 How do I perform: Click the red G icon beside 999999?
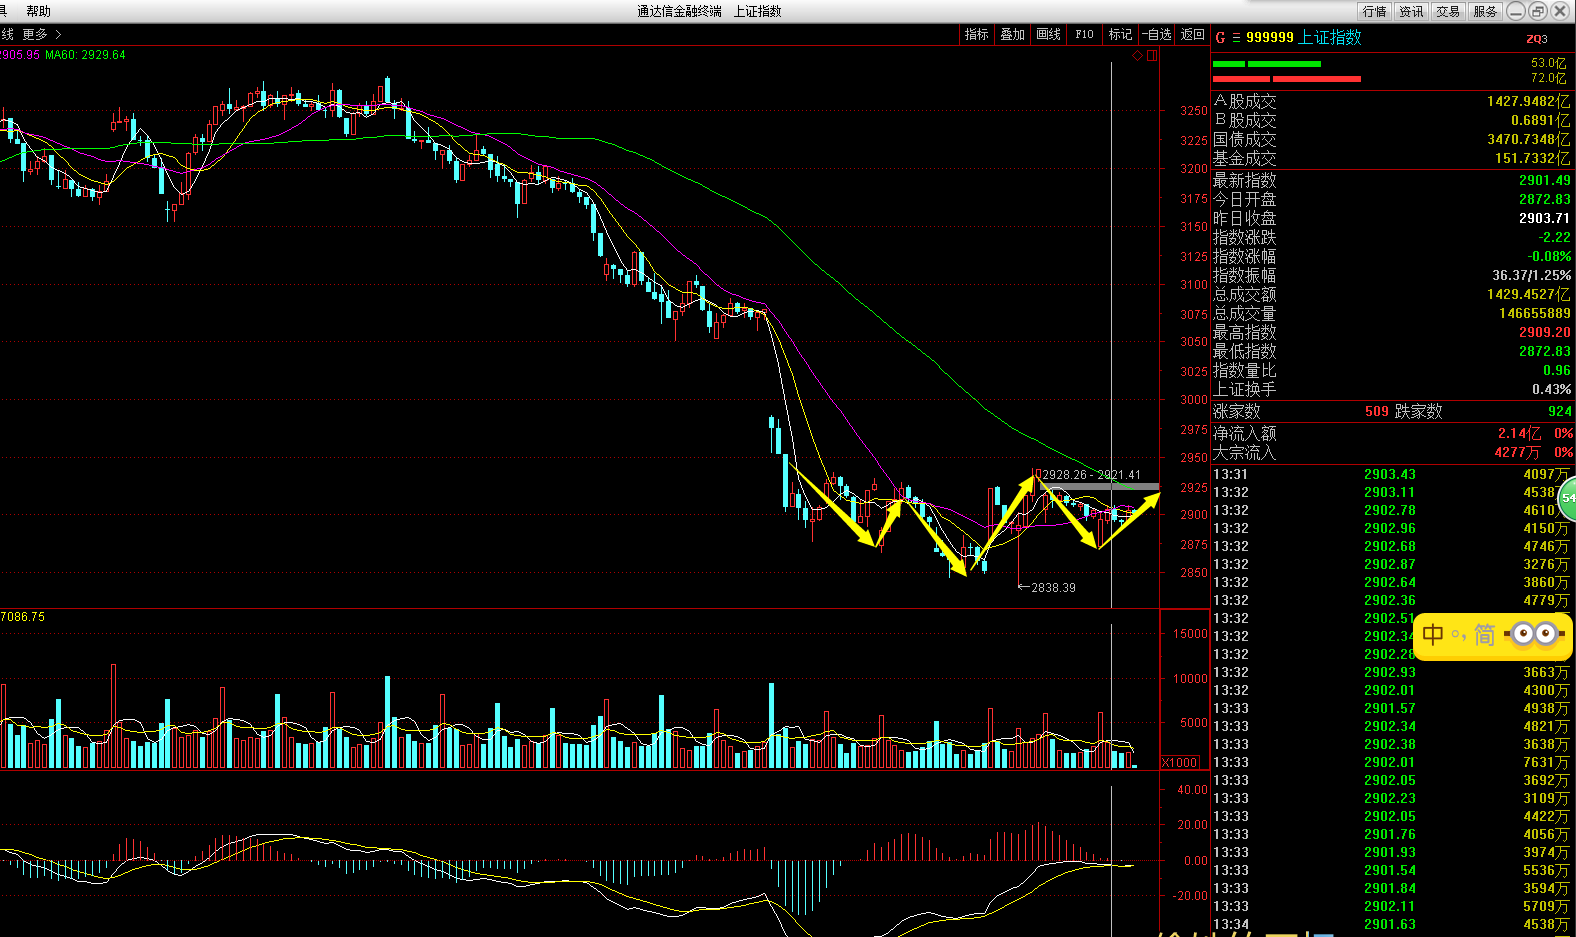[x=1220, y=38]
